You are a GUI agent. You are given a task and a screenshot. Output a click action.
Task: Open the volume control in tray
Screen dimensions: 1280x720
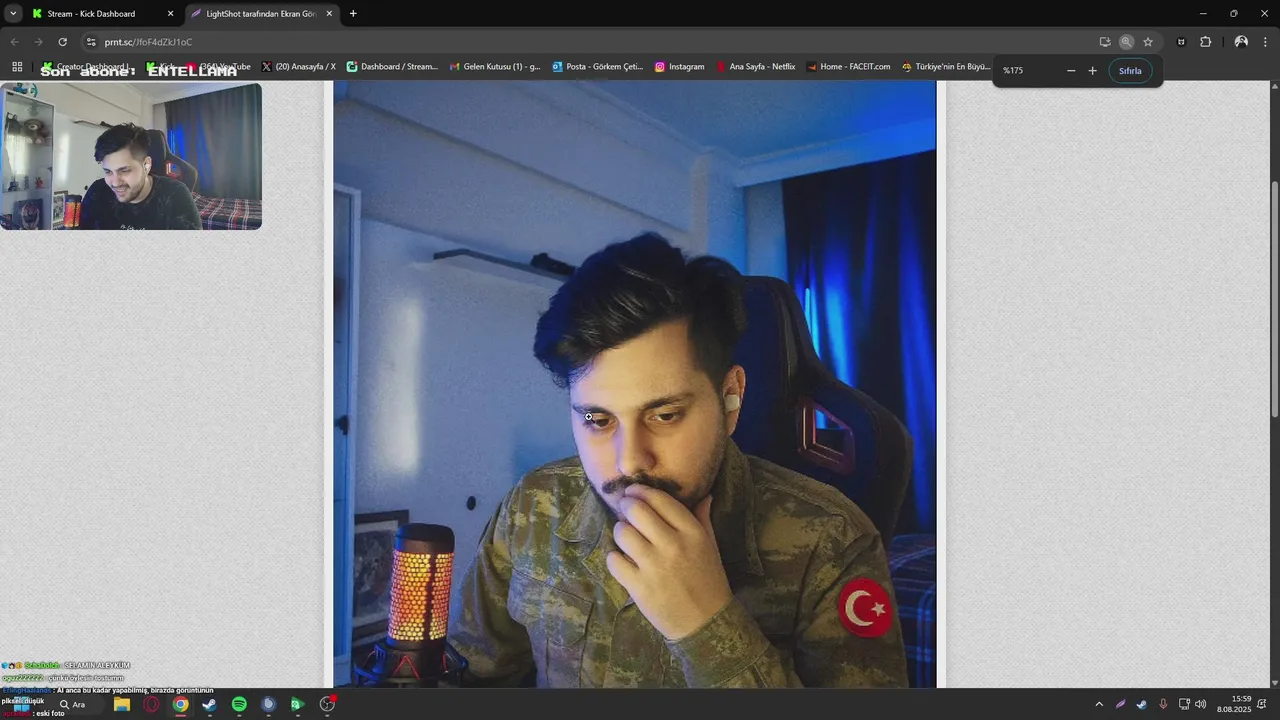tap(1200, 704)
